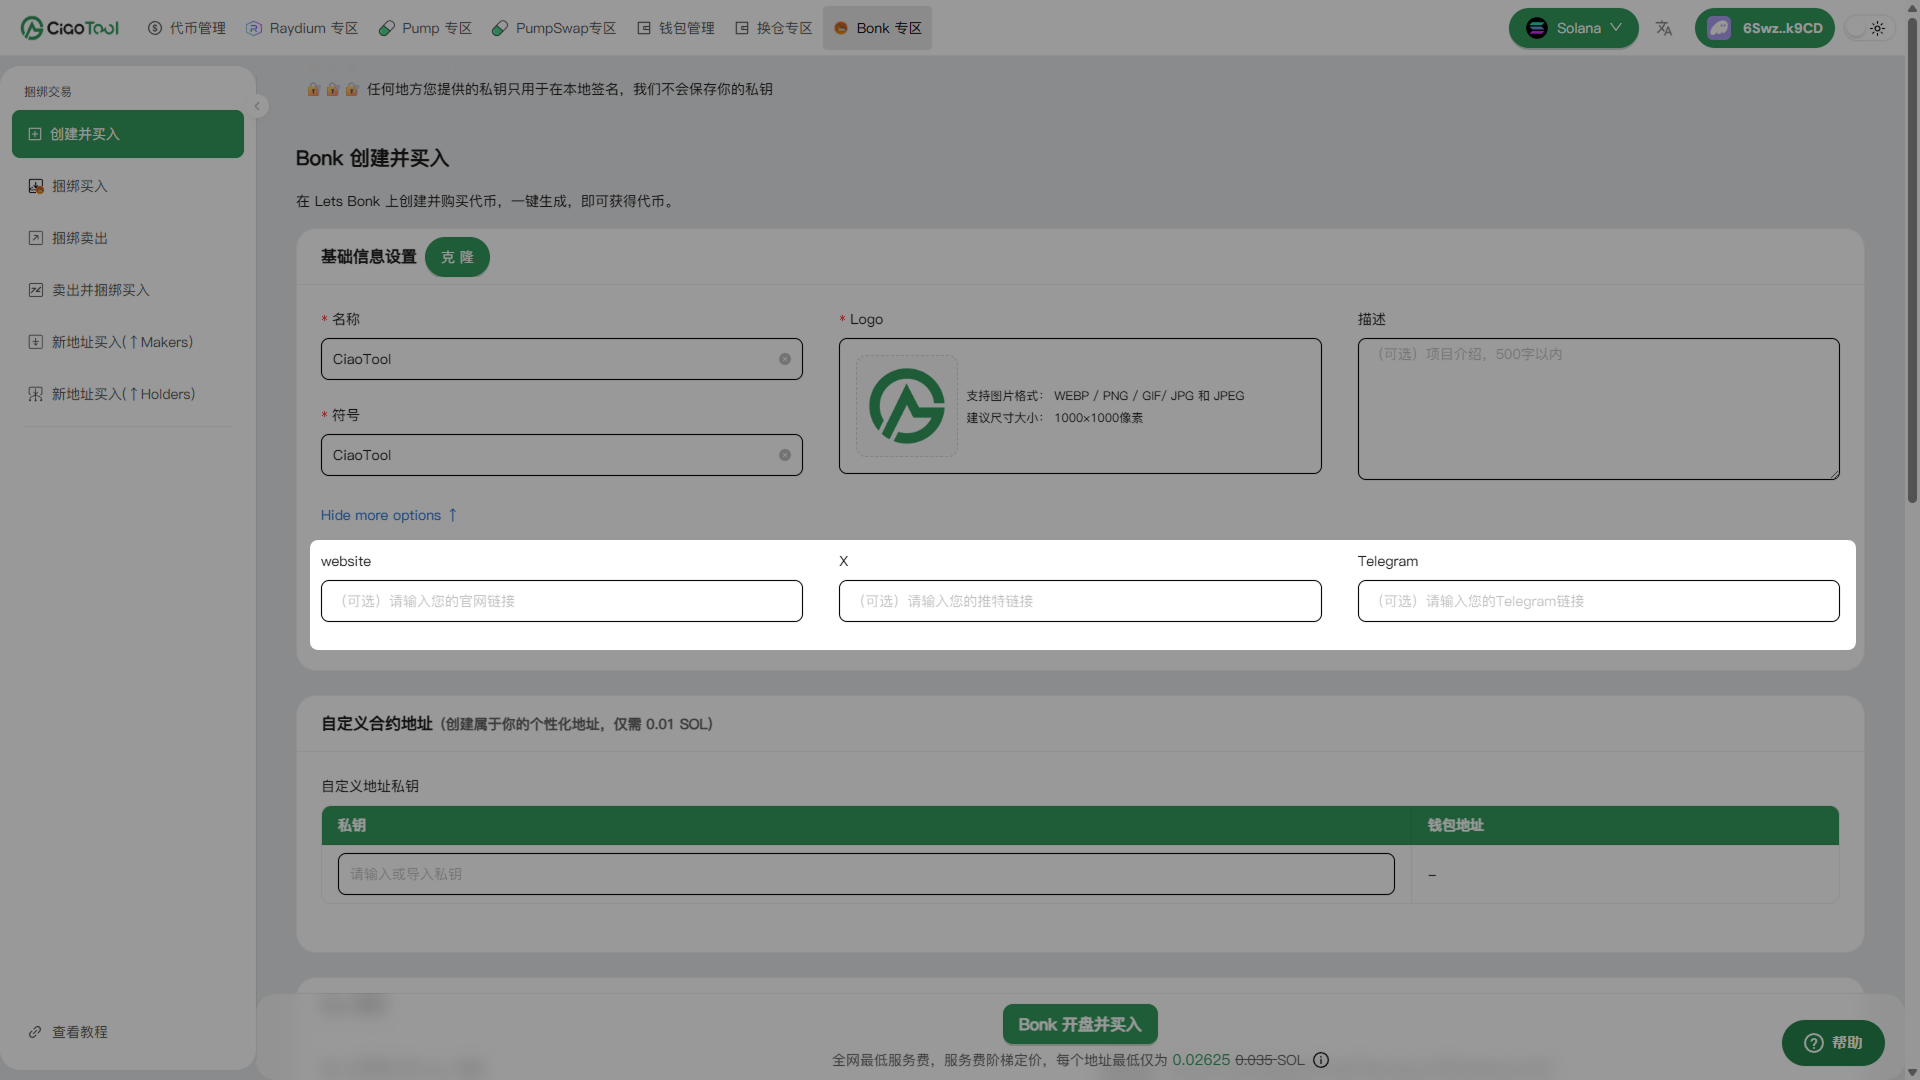The width and height of the screenshot is (1920, 1080).
Task: Clear the 符号 field with X icon
Action: point(785,455)
